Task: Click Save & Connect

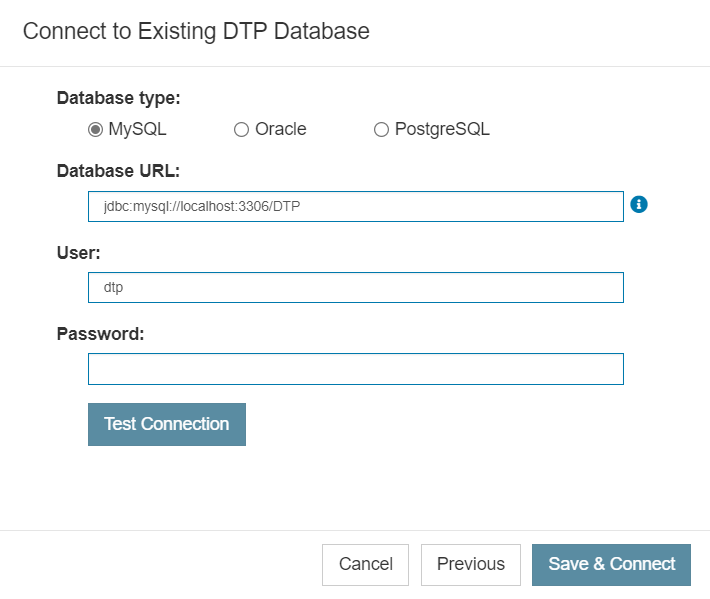Action: [x=611, y=565]
